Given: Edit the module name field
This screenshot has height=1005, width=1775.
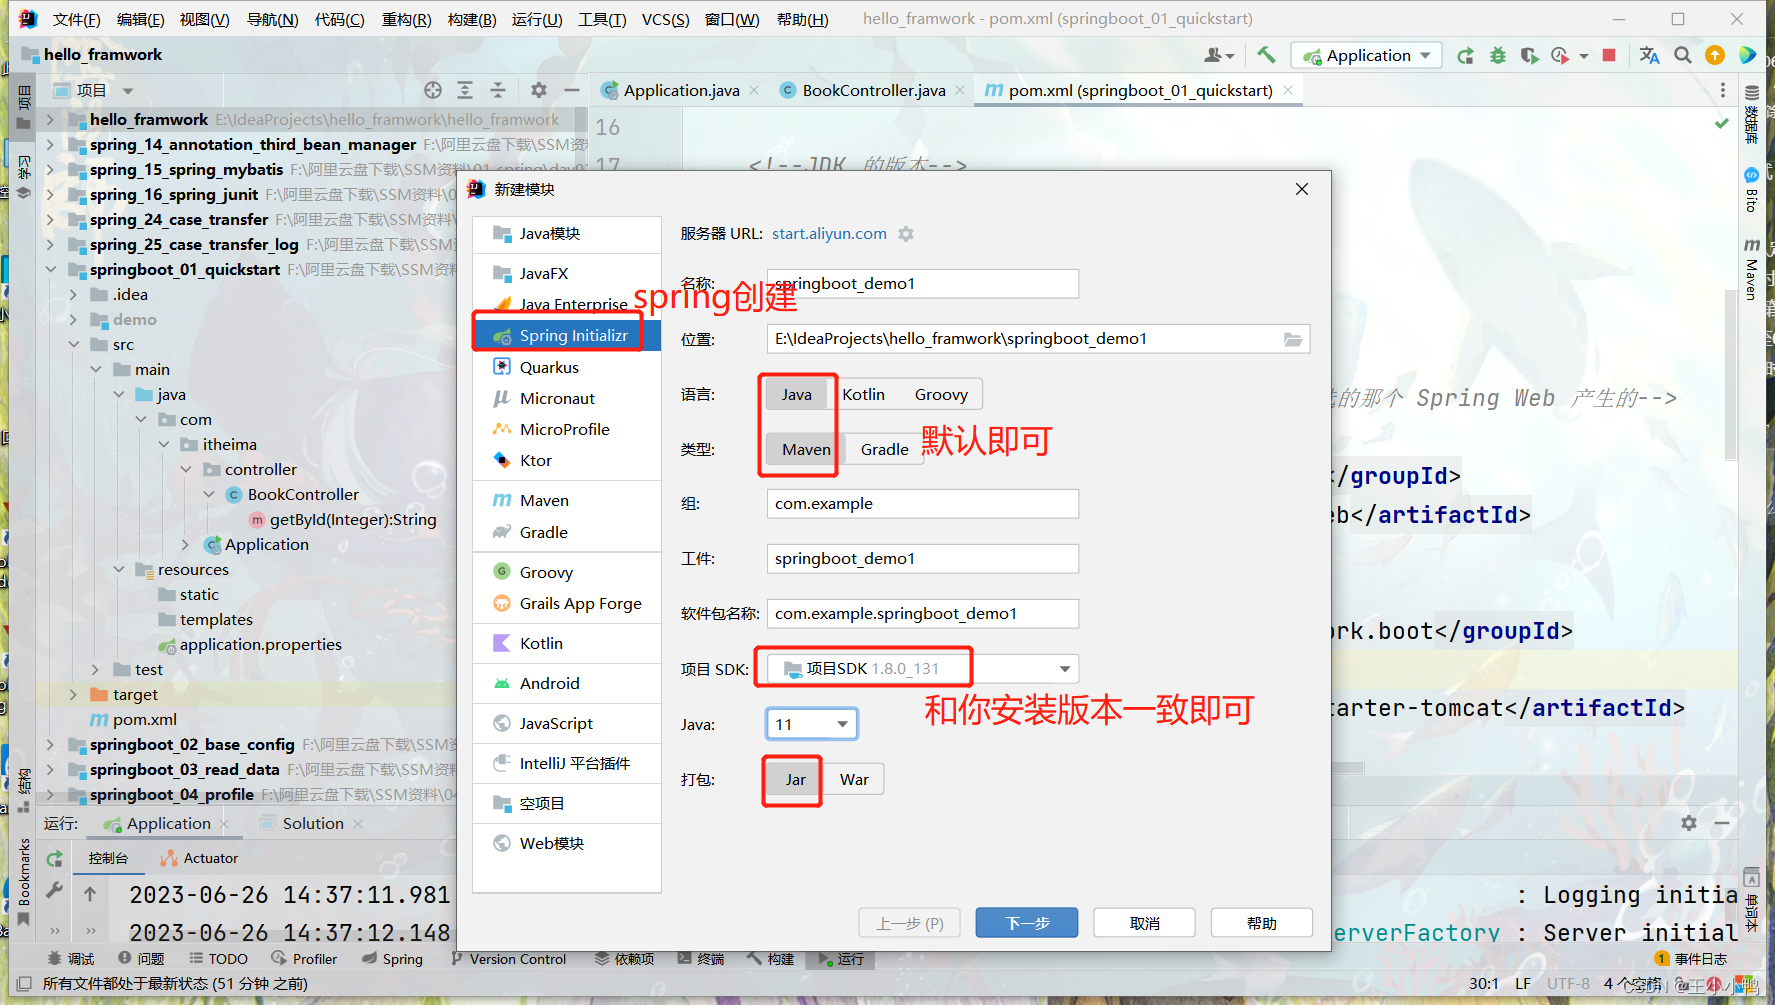Looking at the screenshot, I should click(923, 283).
